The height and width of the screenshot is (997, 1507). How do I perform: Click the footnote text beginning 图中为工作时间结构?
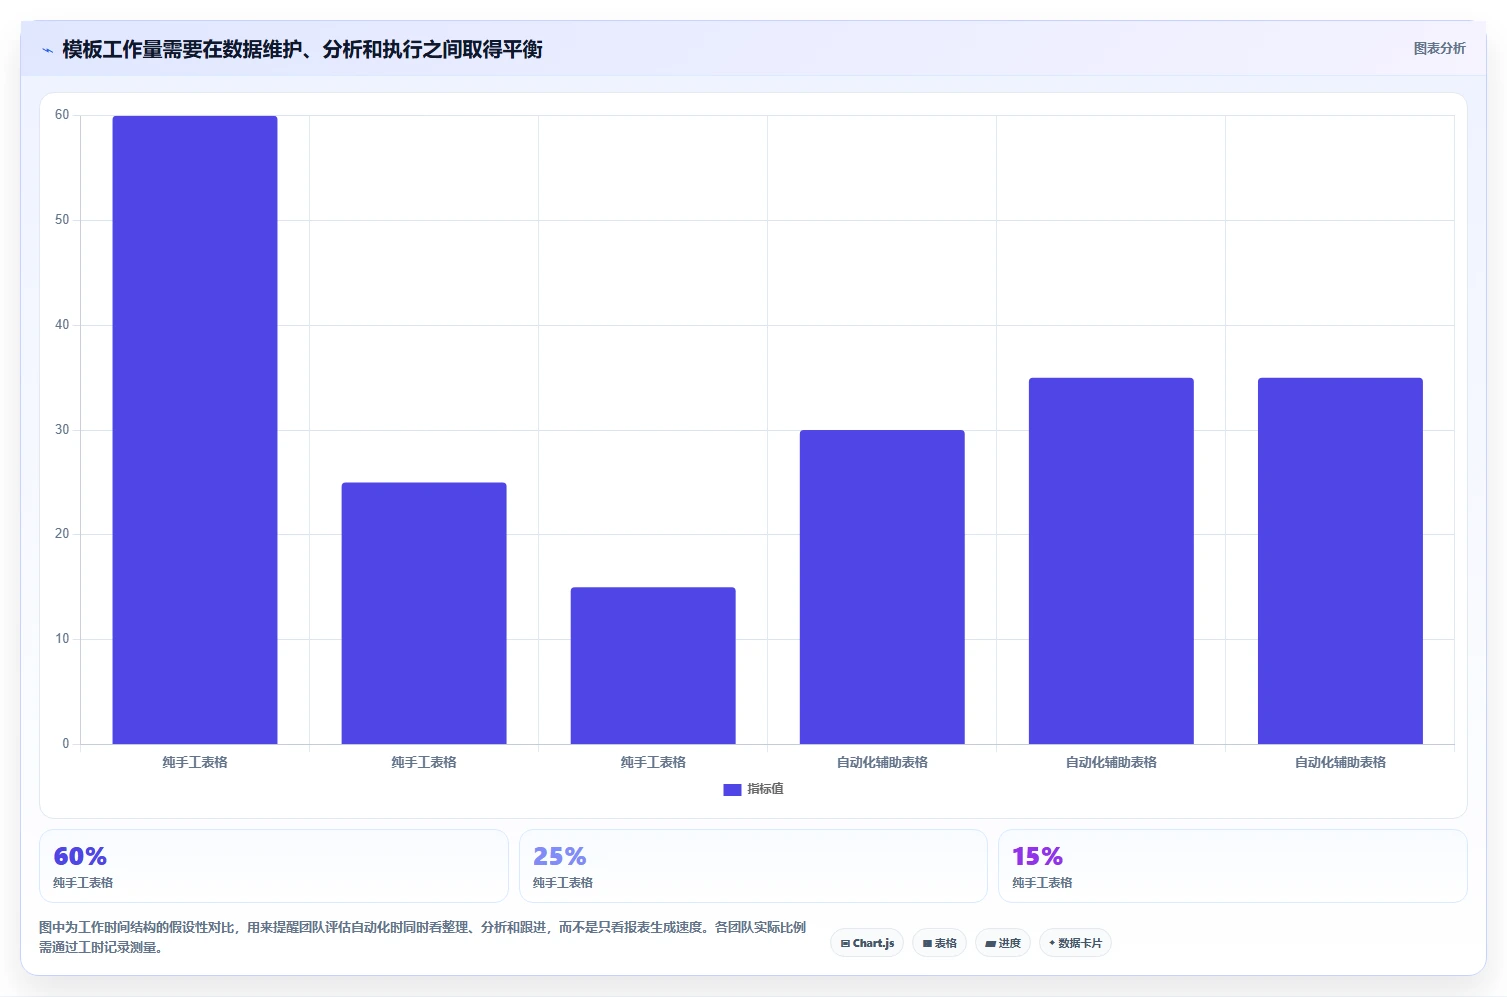(x=422, y=937)
